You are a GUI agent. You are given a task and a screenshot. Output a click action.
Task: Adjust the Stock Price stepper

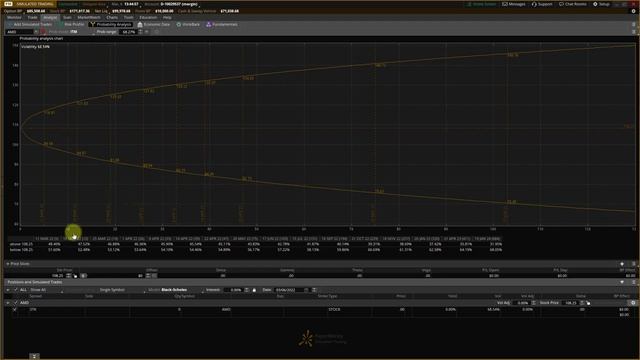point(582,303)
